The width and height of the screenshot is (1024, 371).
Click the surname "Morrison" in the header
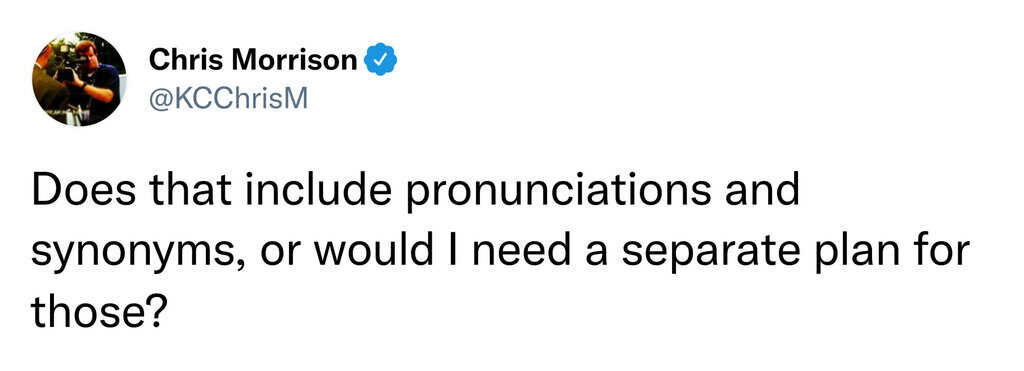click(292, 60)
